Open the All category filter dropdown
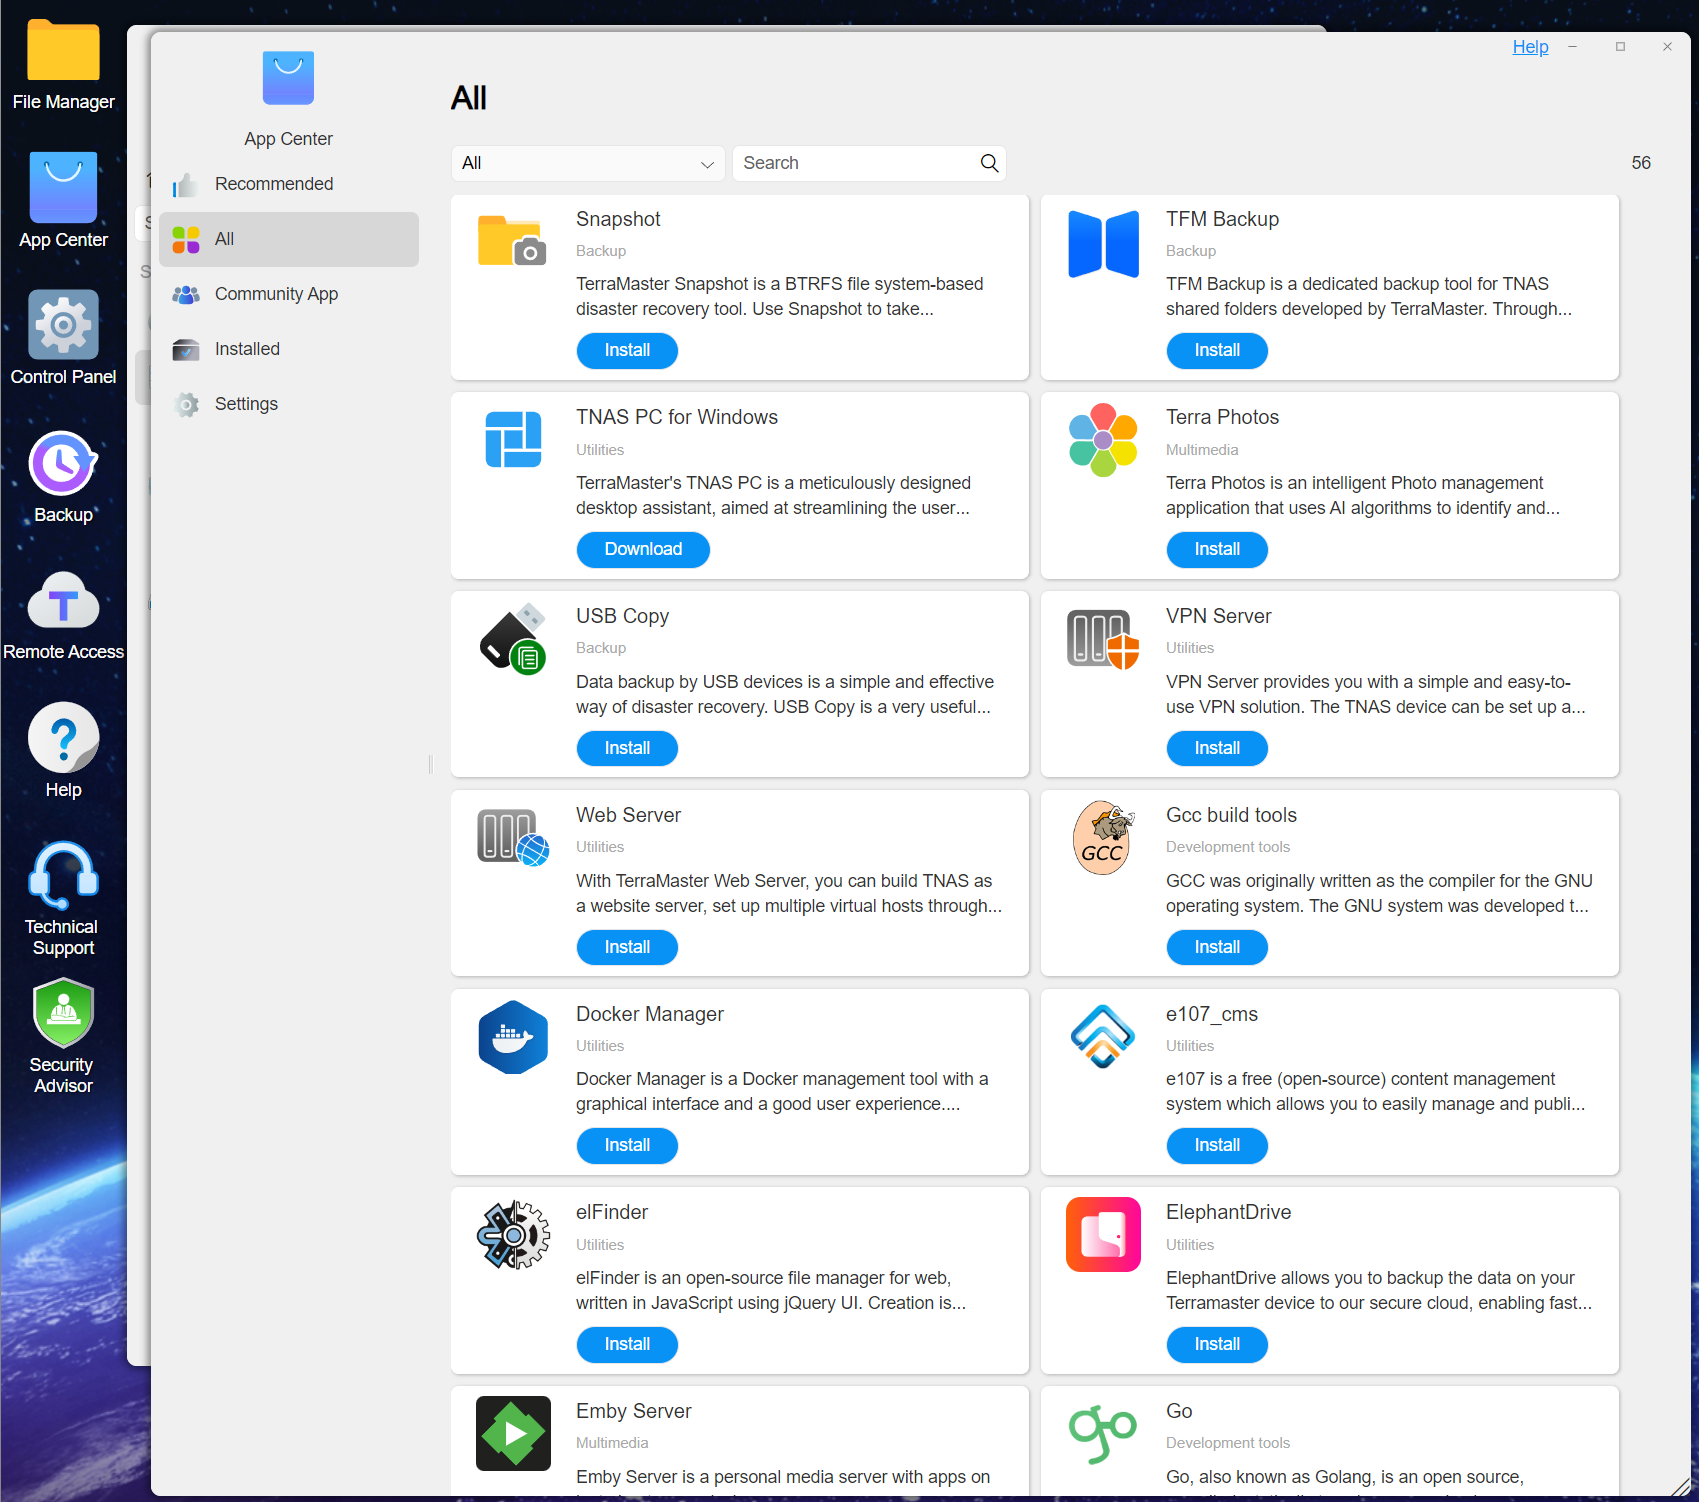Viewport: 1699px width, 1502px height. click(x=588, y=163)
